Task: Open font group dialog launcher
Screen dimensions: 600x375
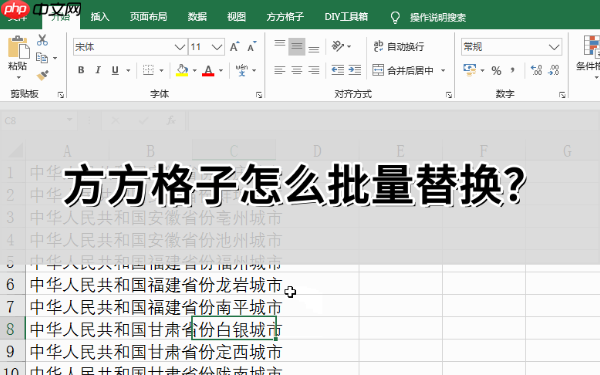Action: (259, 95)
